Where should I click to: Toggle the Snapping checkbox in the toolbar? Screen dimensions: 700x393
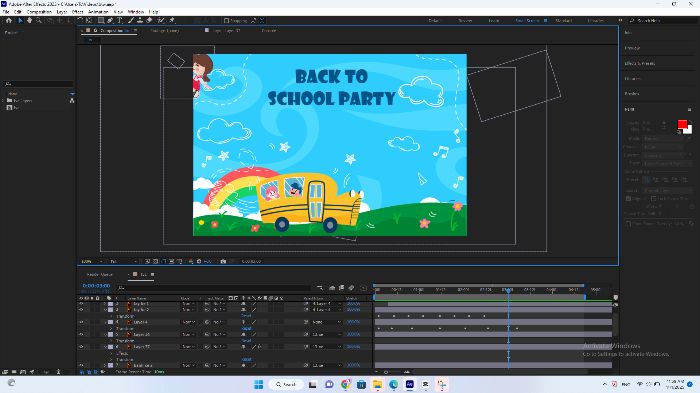click(226, 21)
